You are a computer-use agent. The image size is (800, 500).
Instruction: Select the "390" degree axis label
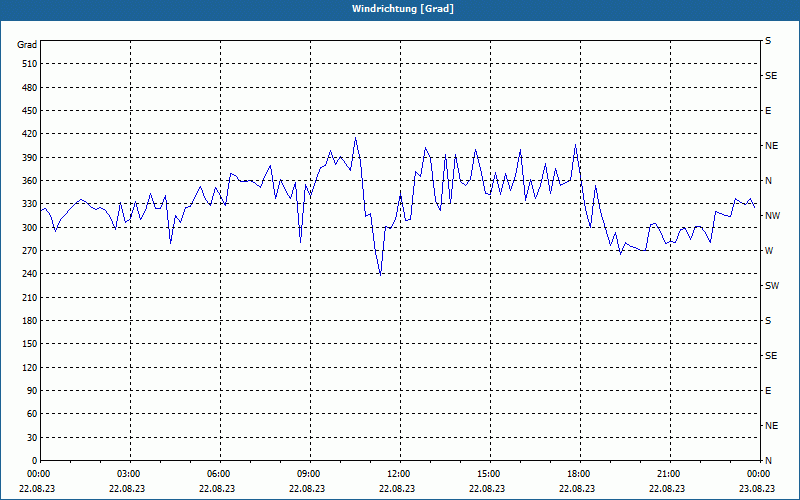click(30, 158)
